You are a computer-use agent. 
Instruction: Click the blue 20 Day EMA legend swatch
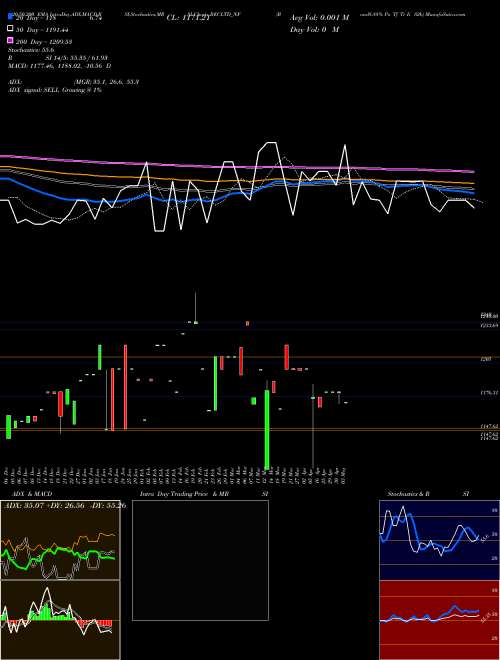11,18
